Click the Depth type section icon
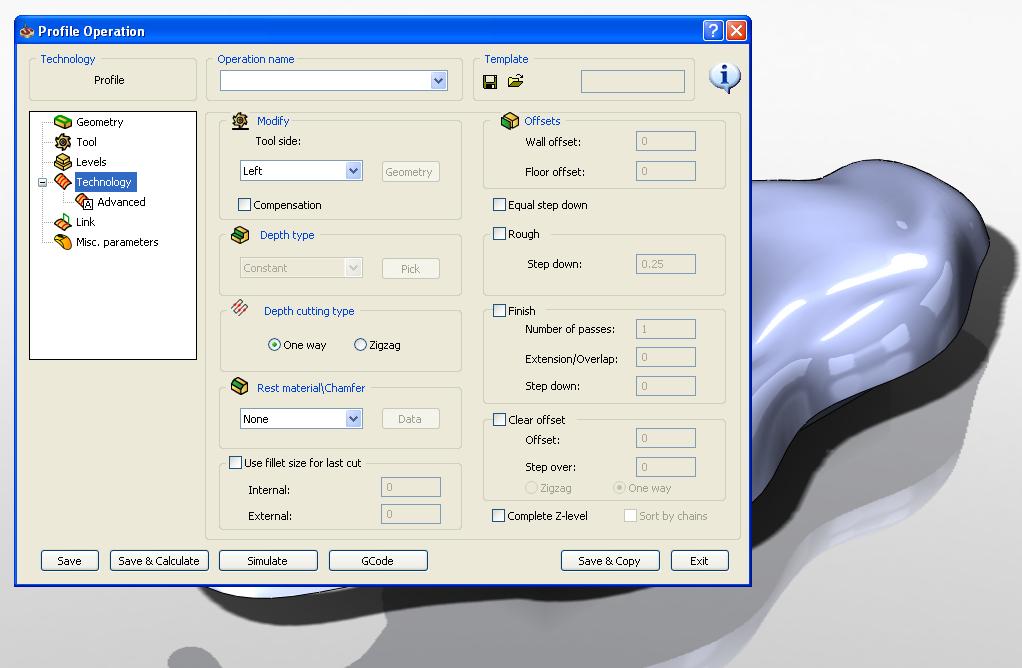This screenshot has width=1022, height=668. (240, 235)
